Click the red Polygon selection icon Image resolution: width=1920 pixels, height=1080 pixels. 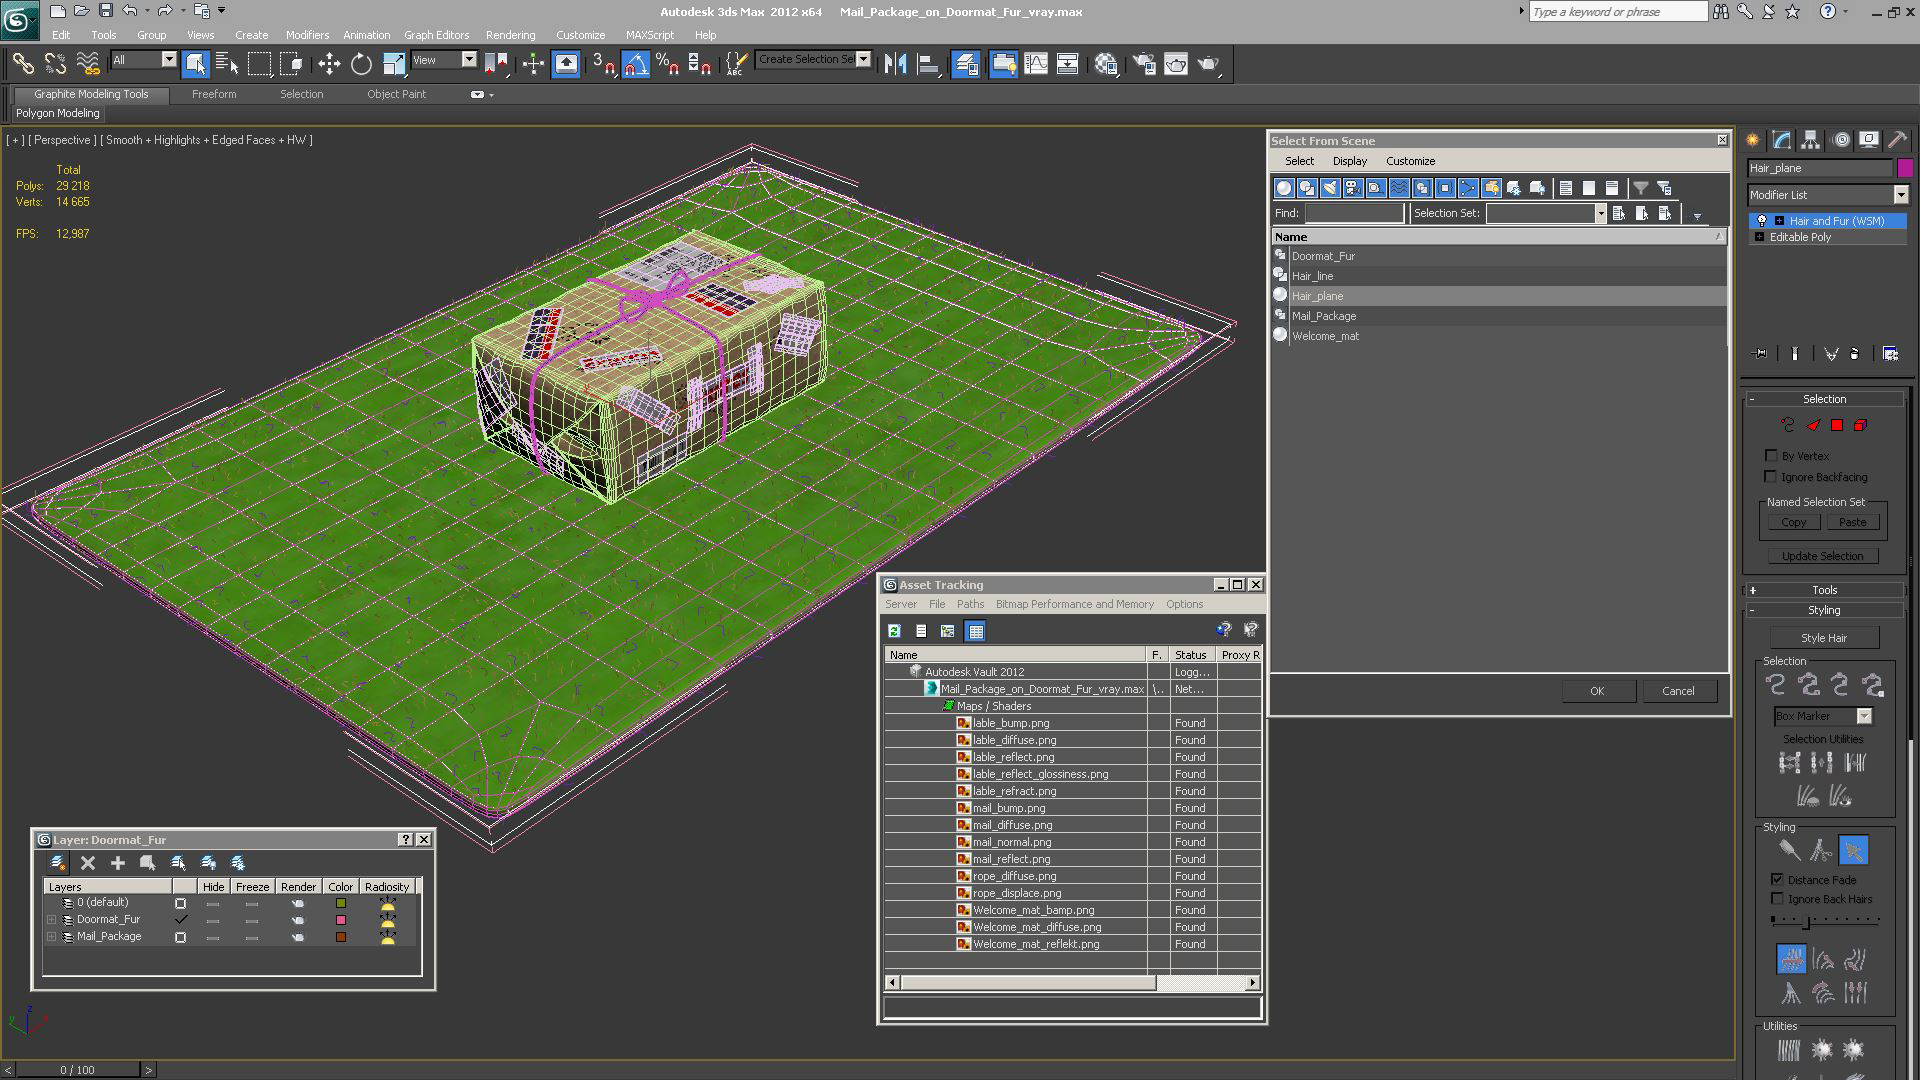(1837, 425)
